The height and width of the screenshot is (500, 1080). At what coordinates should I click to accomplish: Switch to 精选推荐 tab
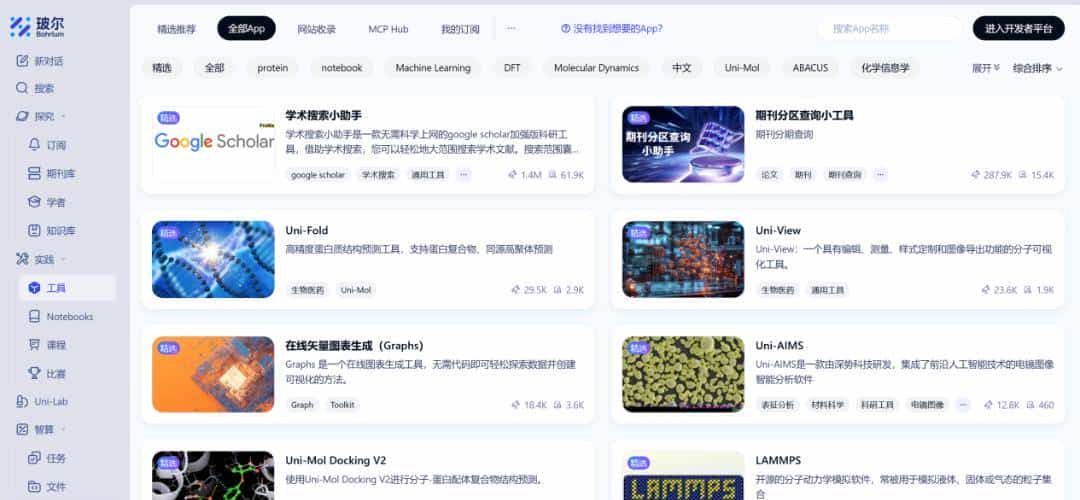(176, 29)
